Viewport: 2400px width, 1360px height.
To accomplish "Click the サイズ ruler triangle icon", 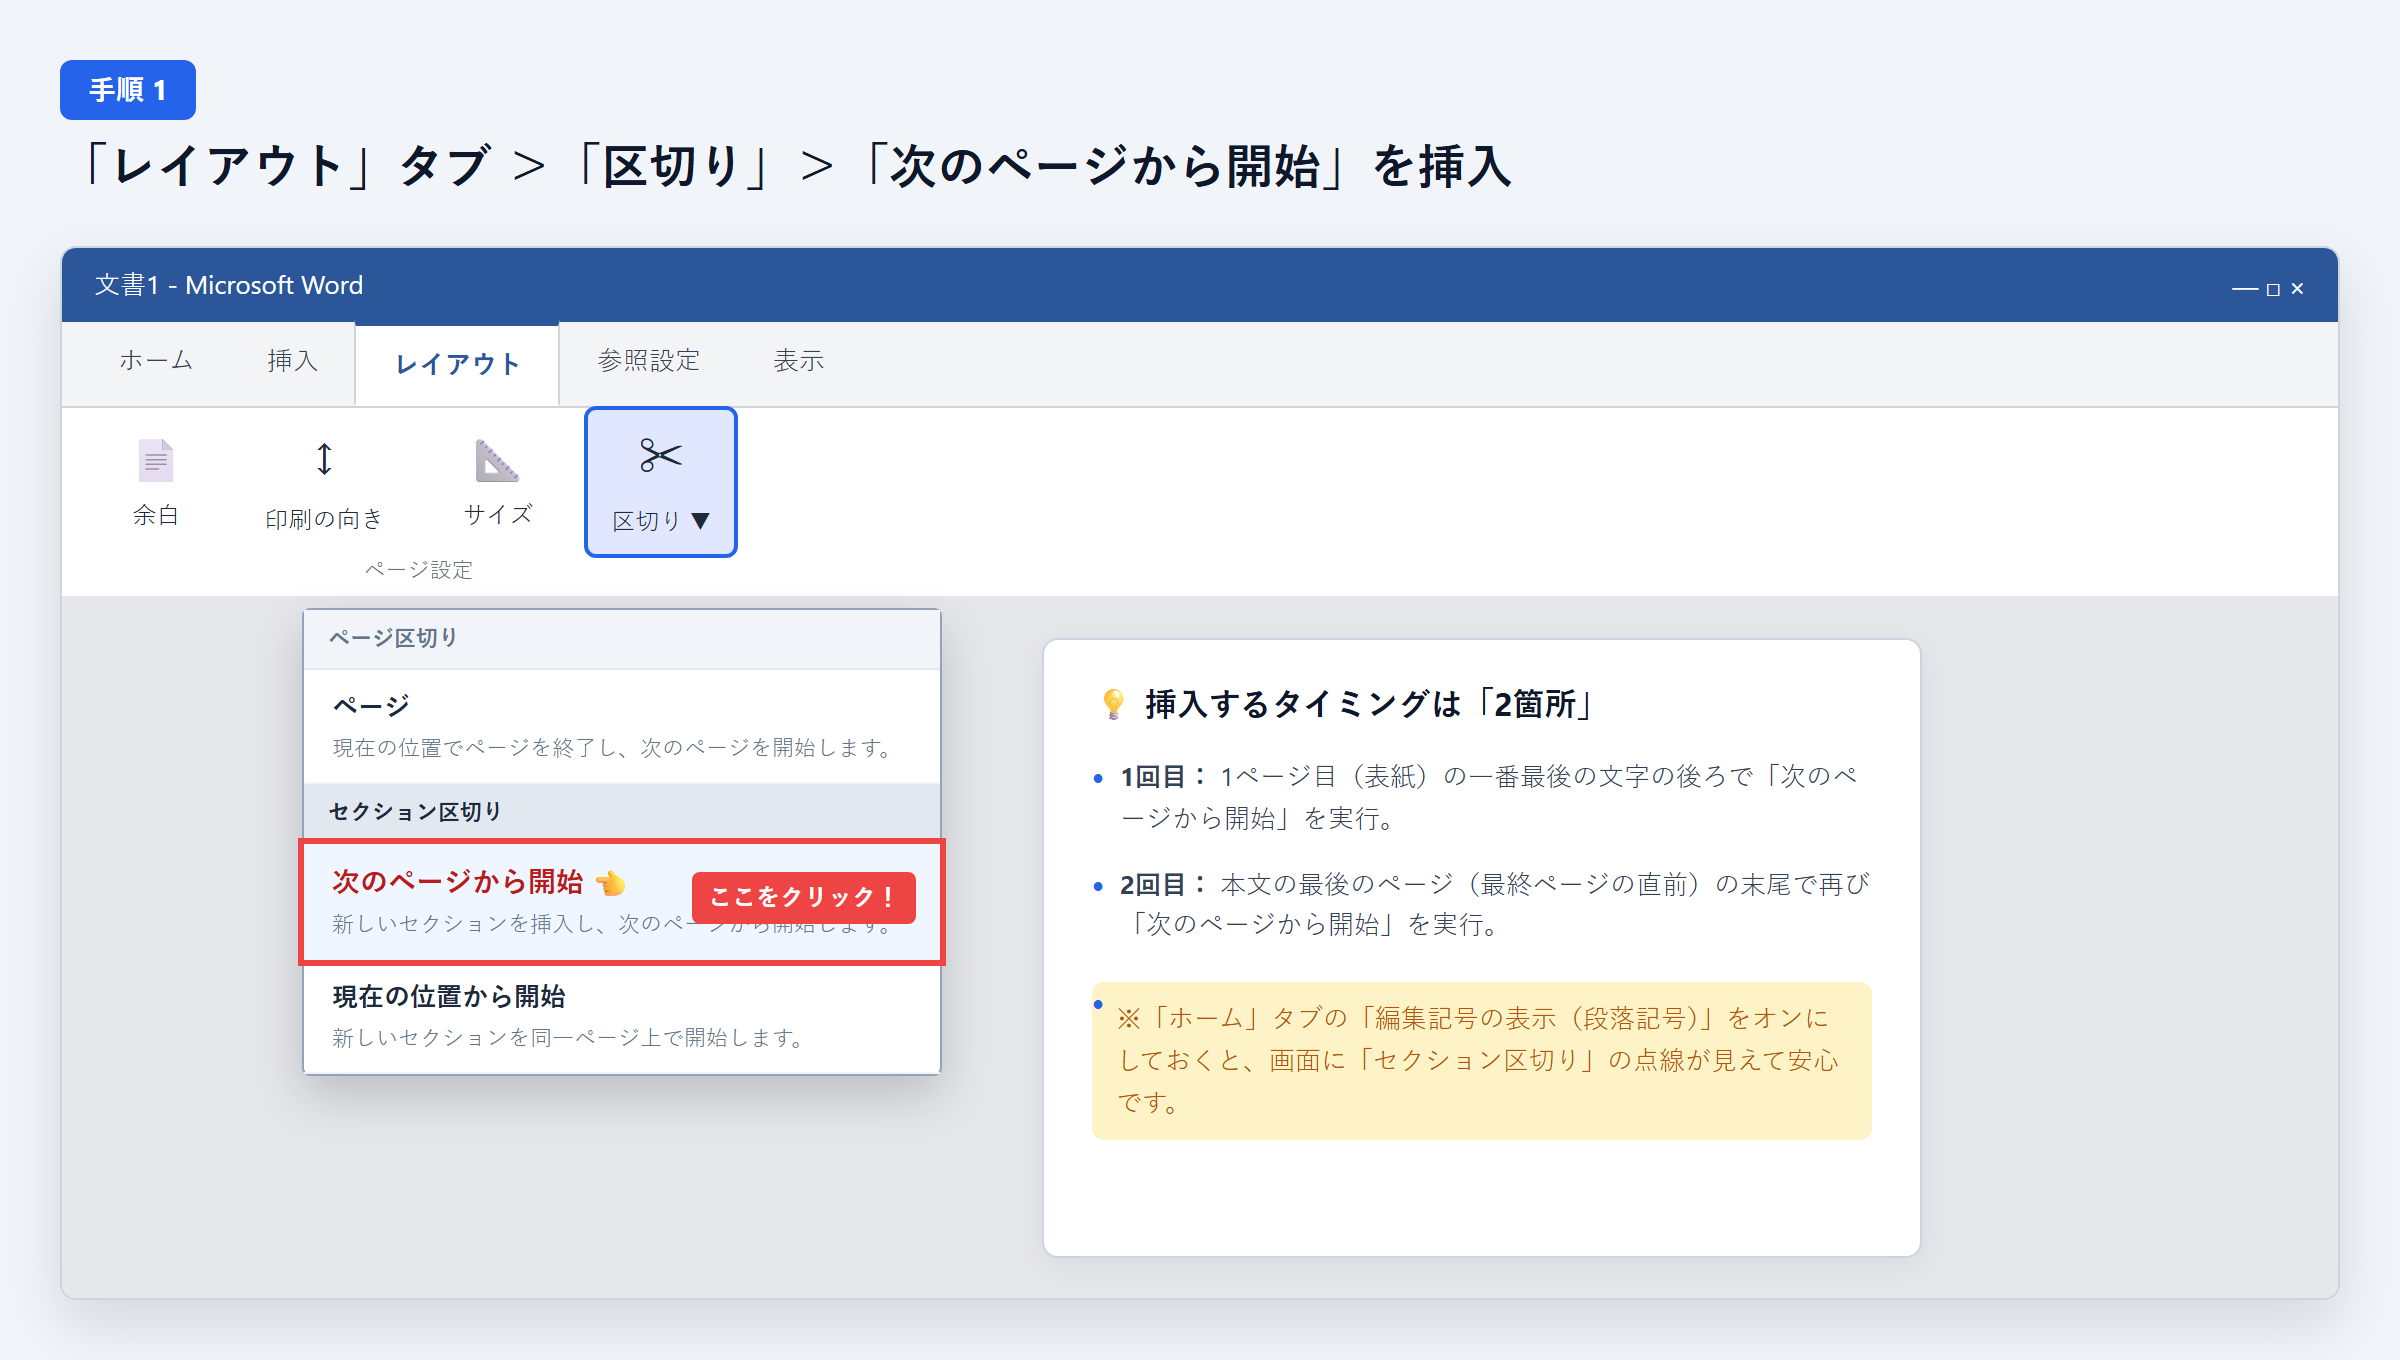I will pyautogui.click(x=497, y=460).
